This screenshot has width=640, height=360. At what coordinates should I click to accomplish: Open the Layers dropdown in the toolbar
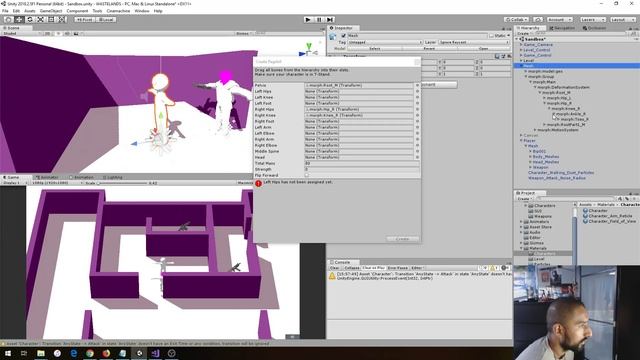click(592, 19)
